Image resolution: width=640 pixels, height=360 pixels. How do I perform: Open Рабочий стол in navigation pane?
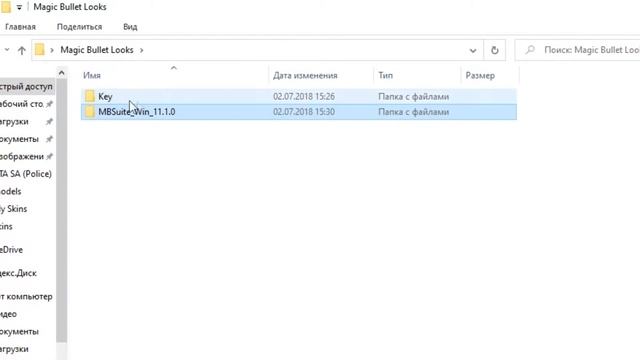22,104
